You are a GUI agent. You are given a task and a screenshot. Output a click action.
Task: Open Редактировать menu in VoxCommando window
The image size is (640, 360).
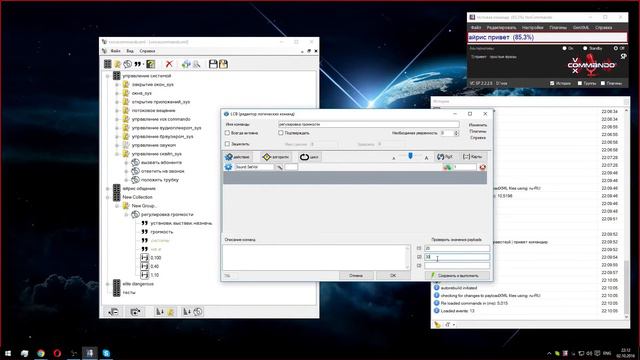502,27
